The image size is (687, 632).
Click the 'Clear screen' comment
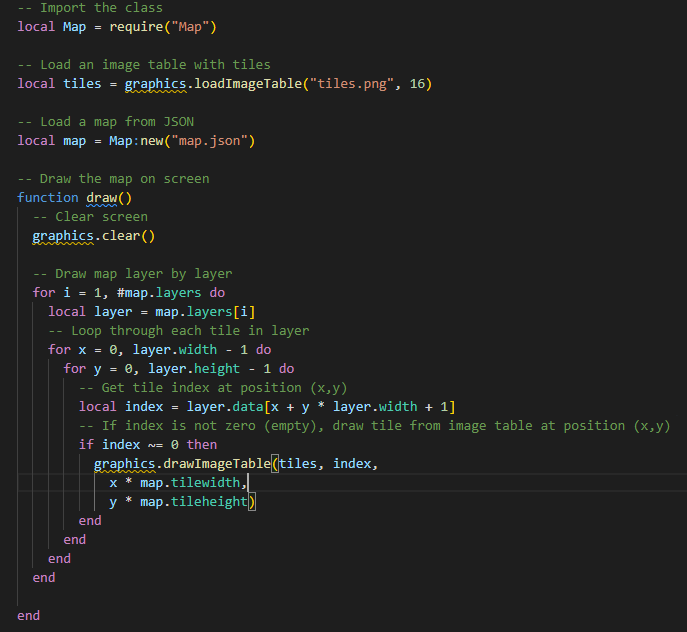click(90, 217)
